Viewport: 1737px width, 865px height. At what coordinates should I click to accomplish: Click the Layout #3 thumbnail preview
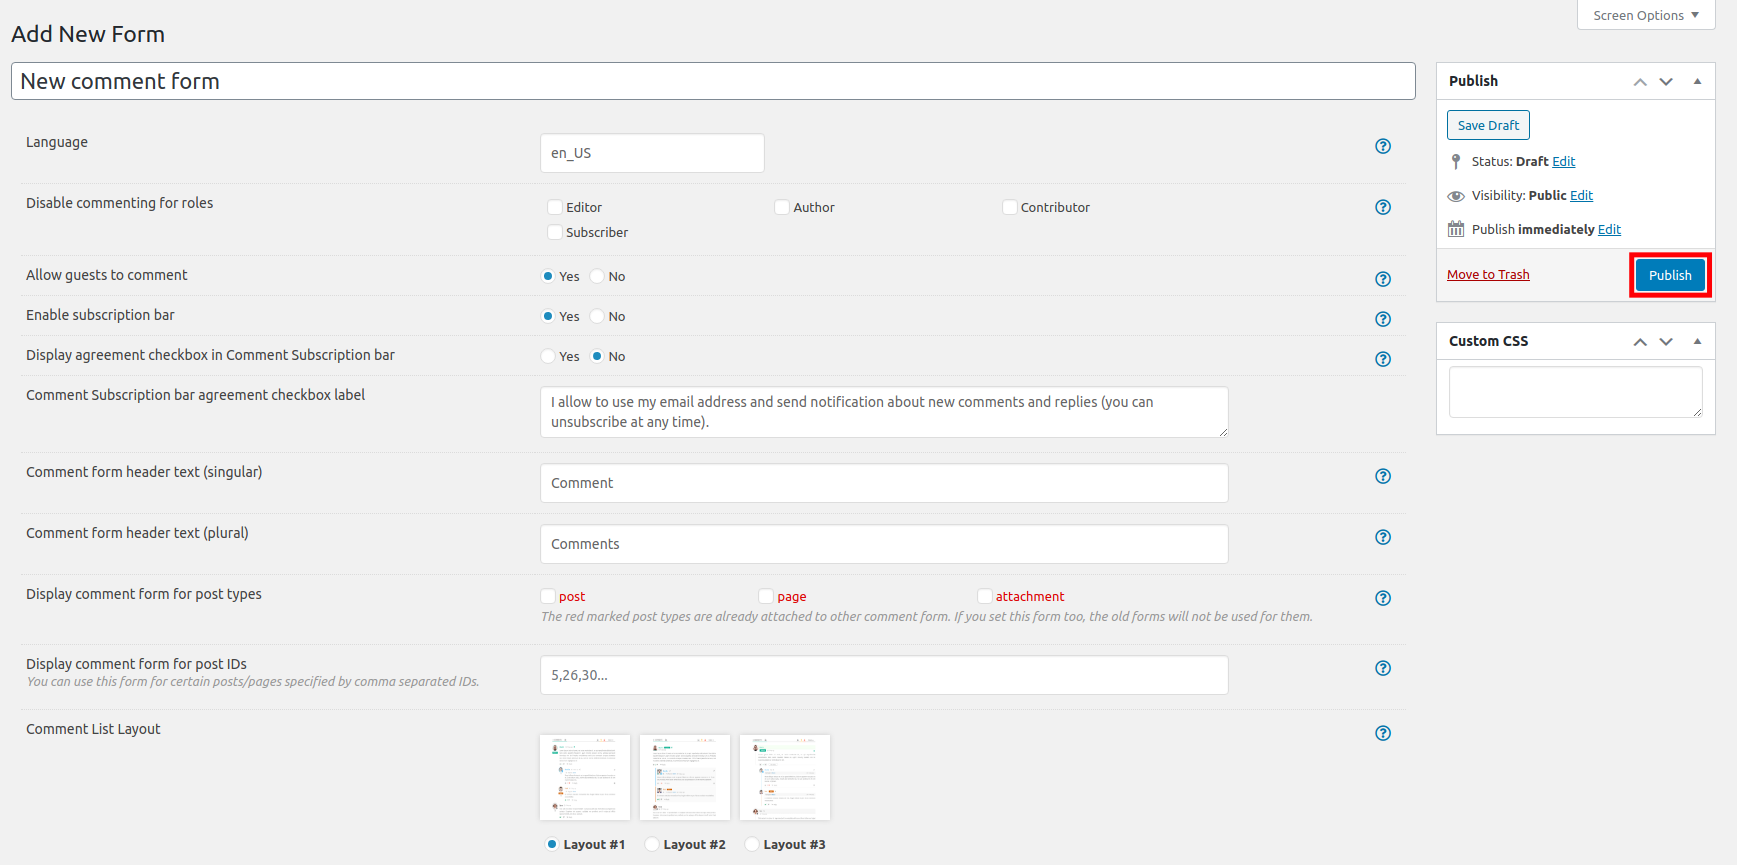785,777
